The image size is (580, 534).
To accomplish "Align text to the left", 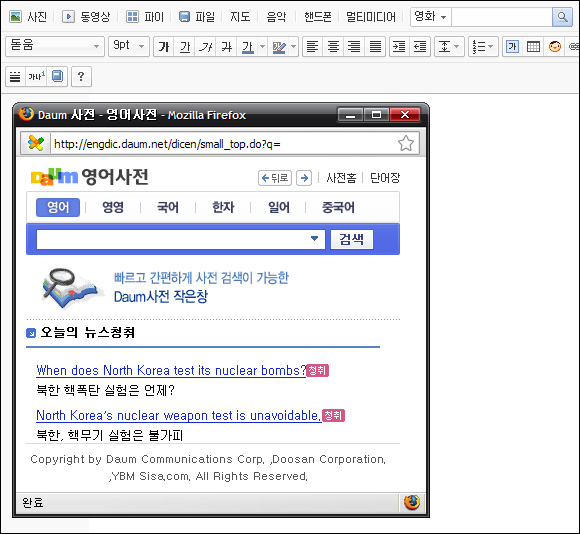I will (313, 47).
